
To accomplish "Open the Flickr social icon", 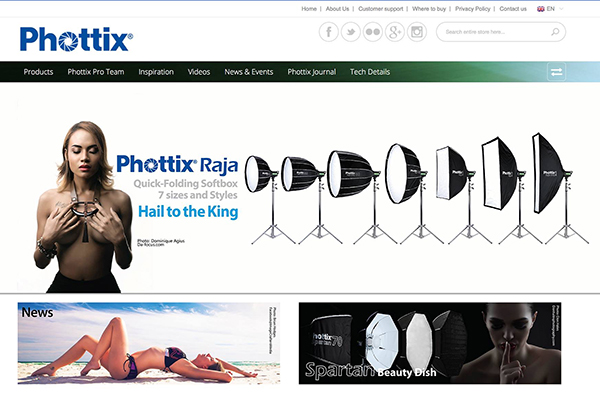I will (373, 32).
